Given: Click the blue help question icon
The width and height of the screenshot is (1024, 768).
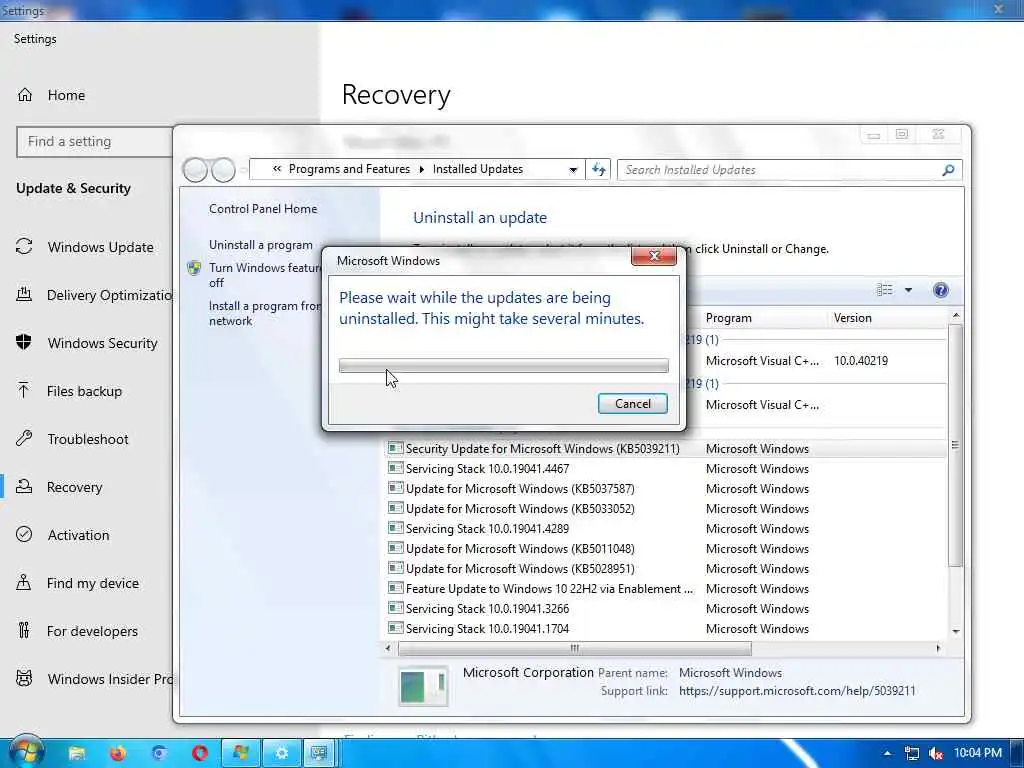Looking at the screenshot, I should [x=940, y=290].
